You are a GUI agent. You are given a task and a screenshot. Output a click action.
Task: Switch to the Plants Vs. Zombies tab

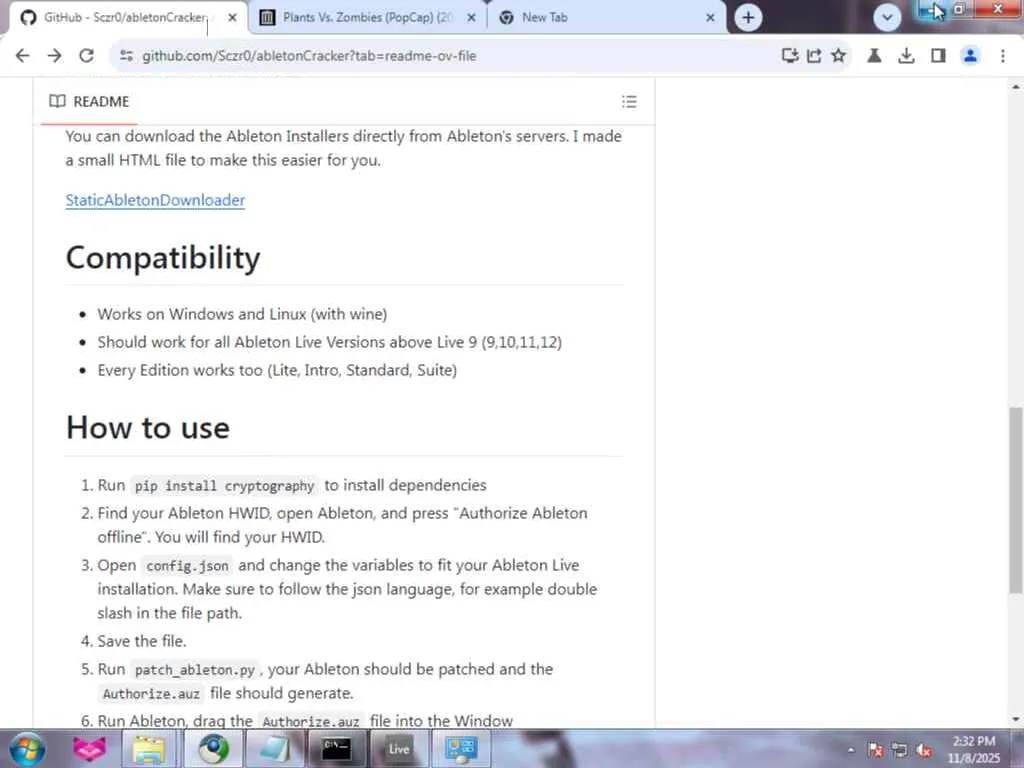368,18
